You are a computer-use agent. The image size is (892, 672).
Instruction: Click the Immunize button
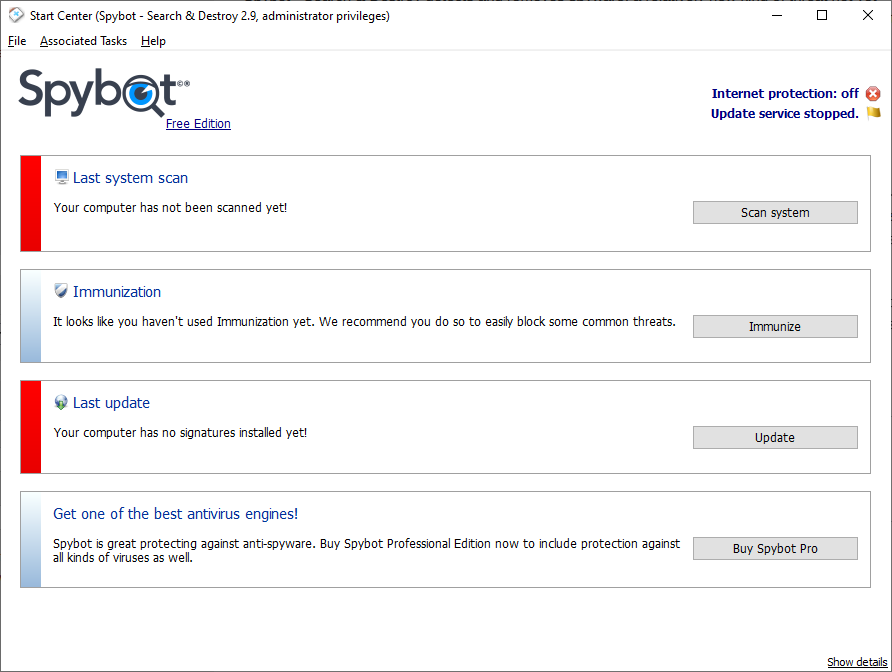tap(775, 327)
